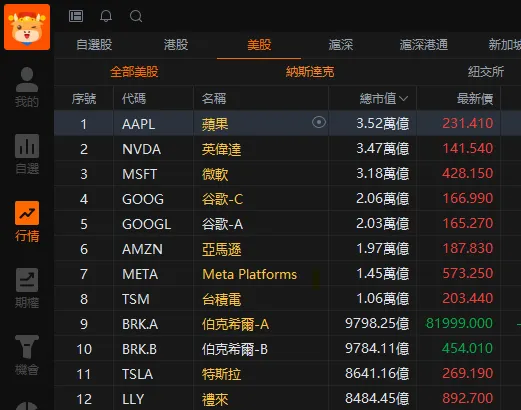Screen dimensions: 521x410
Task: Open the 谷歌-C stock name
Action: (x=222, y=199)
